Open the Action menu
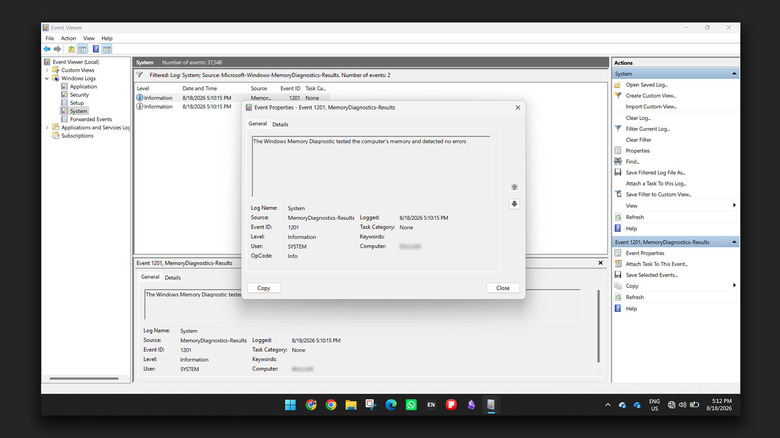 68,38
